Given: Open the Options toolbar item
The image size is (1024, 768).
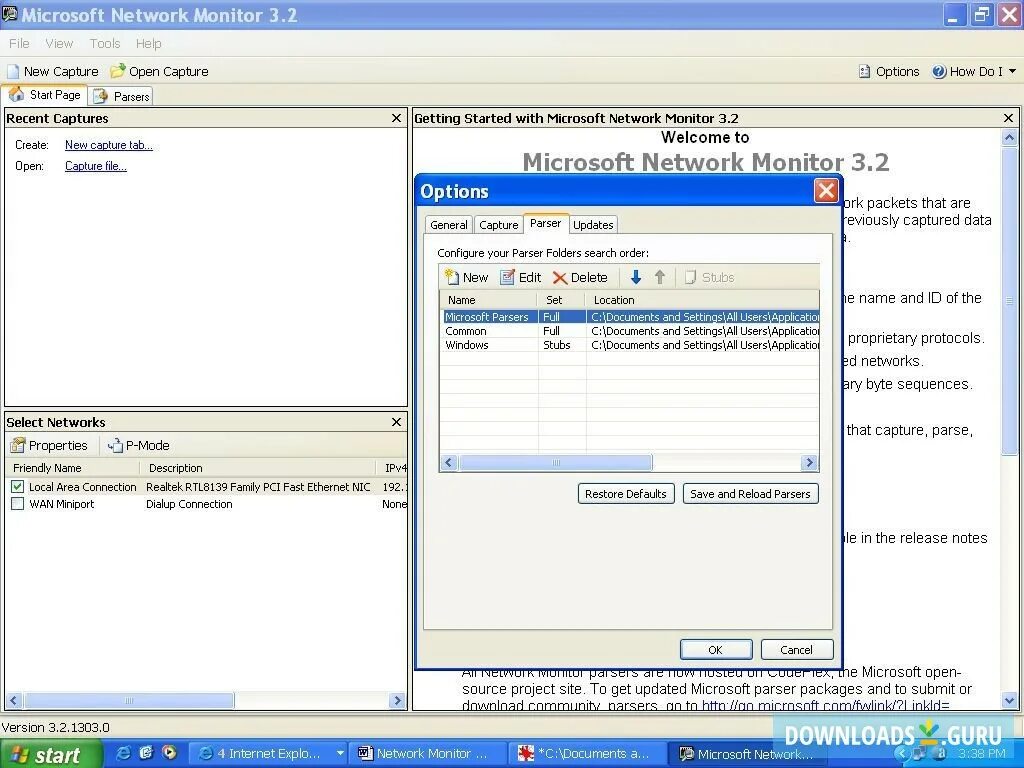Looking at the screenshot, I should point(889,71).
